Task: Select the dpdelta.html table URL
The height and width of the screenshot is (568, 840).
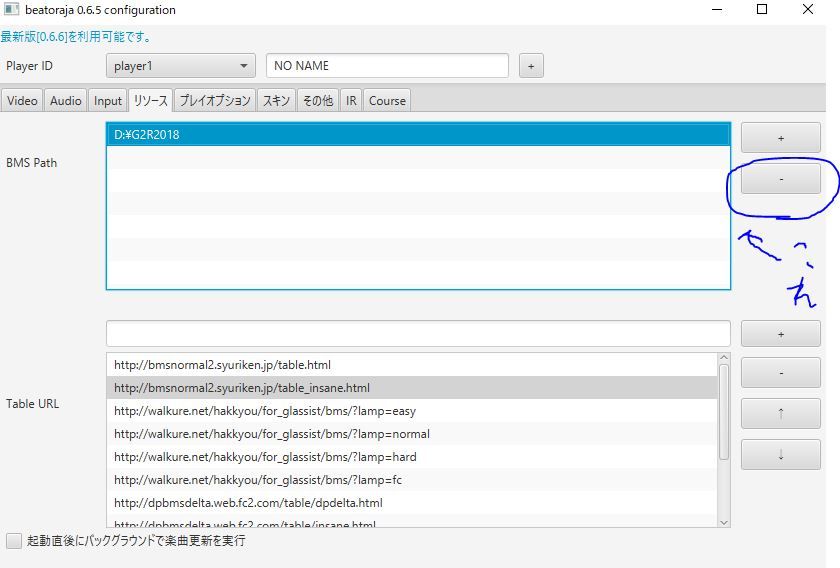Action: [x=412, y=503]
